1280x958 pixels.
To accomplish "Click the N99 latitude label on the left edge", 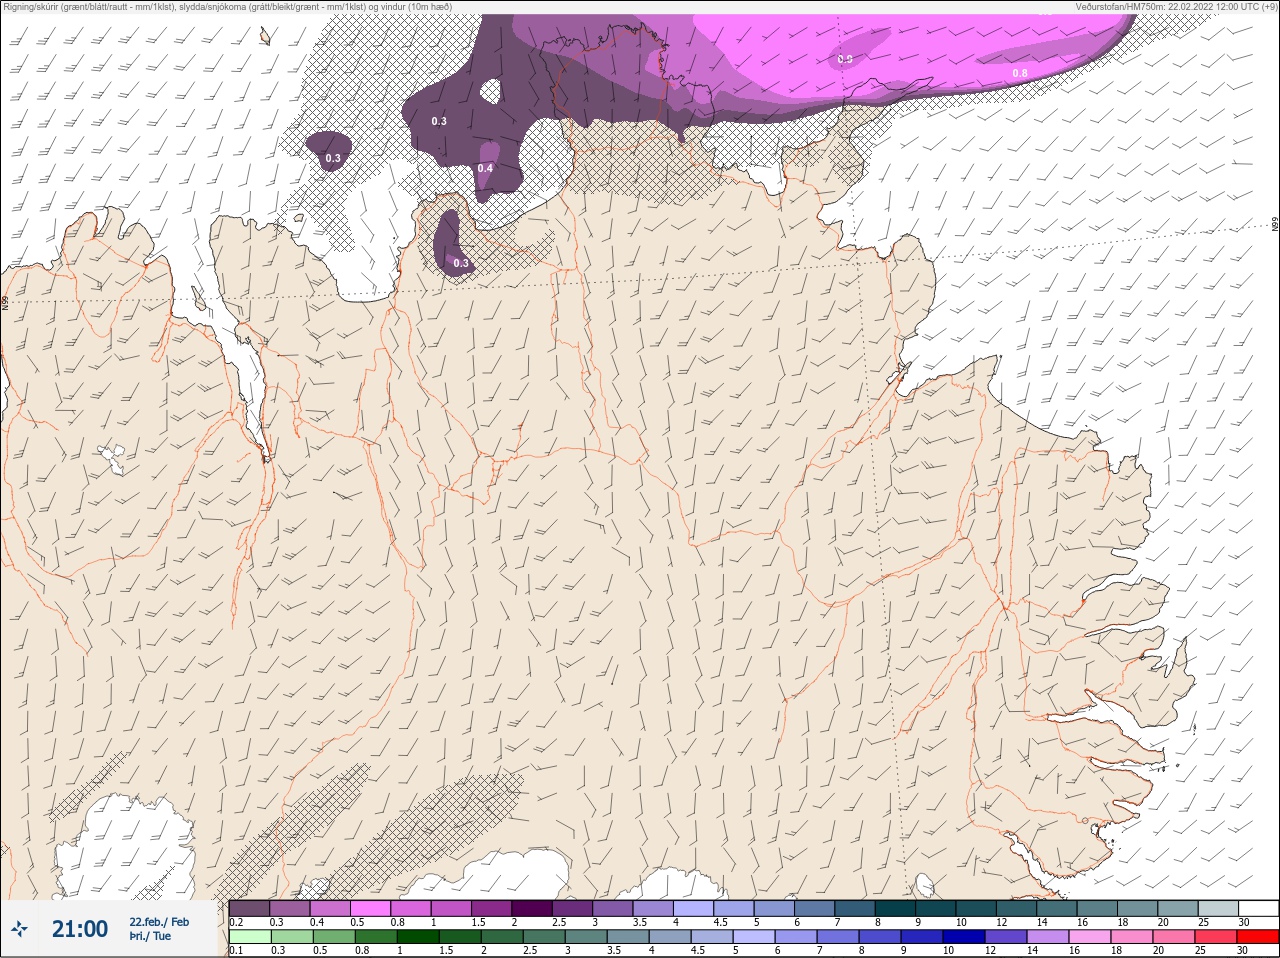I will pos(5,301).
